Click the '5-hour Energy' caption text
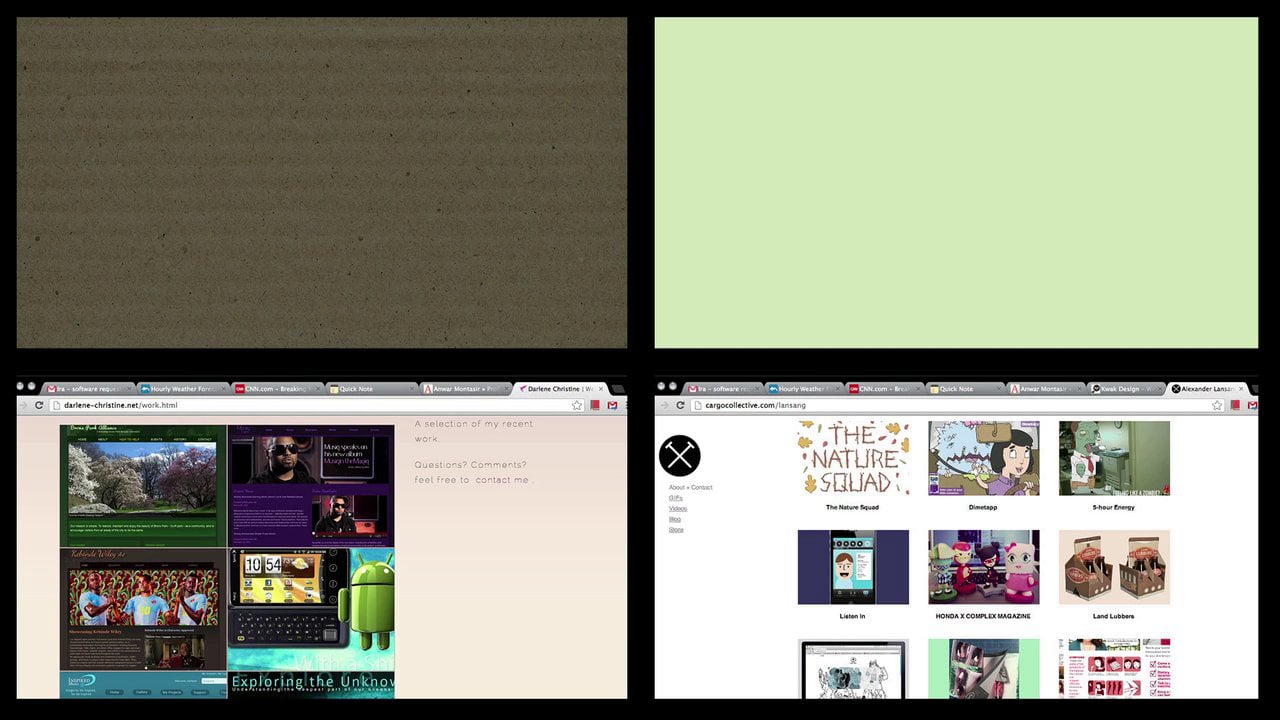This screenshot has width=1280, height=720. tap(1113, 507)
